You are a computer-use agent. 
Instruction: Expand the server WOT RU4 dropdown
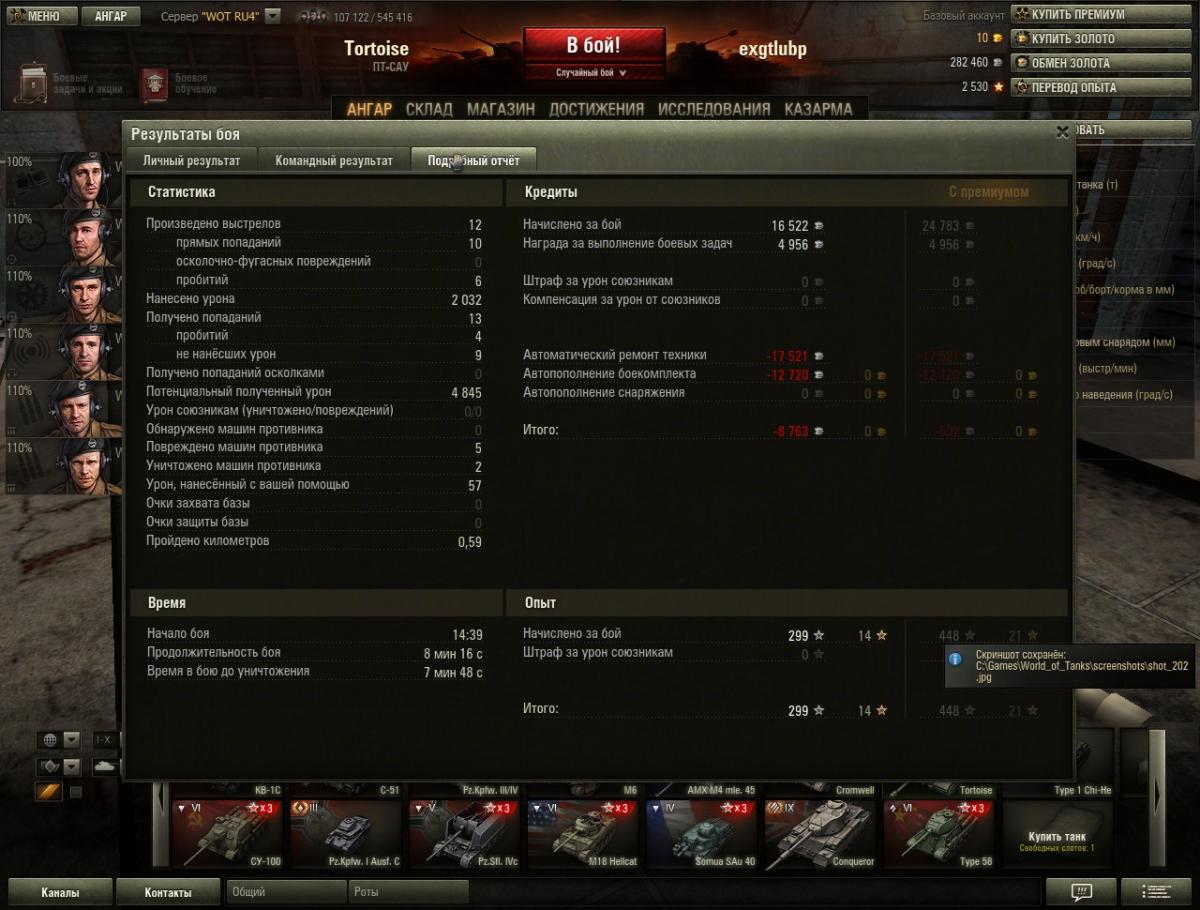273,16
